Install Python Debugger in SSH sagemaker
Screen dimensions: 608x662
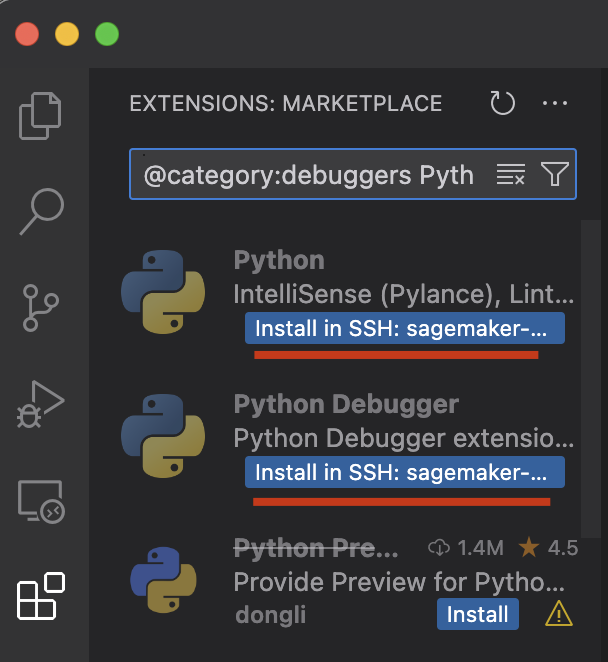pyautogui.click(x=404, y=472)
